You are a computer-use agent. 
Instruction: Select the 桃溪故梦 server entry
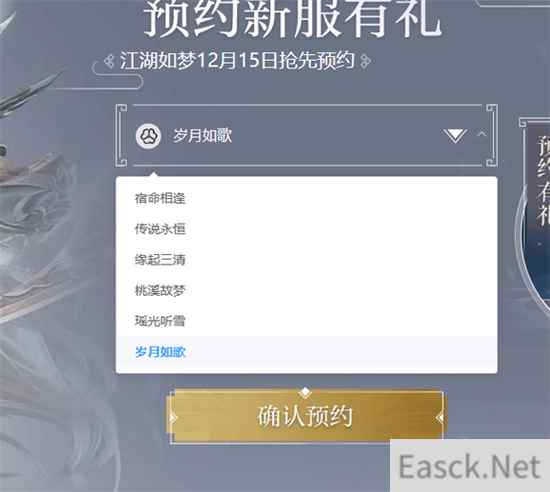[306, 290]
